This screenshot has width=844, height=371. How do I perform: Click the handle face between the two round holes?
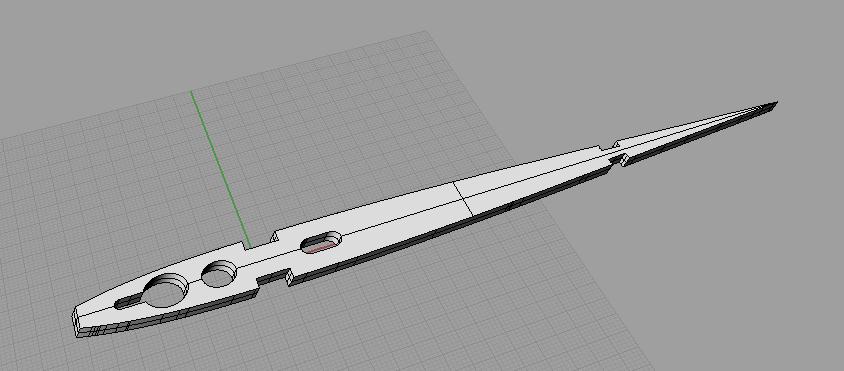[194, 272]
